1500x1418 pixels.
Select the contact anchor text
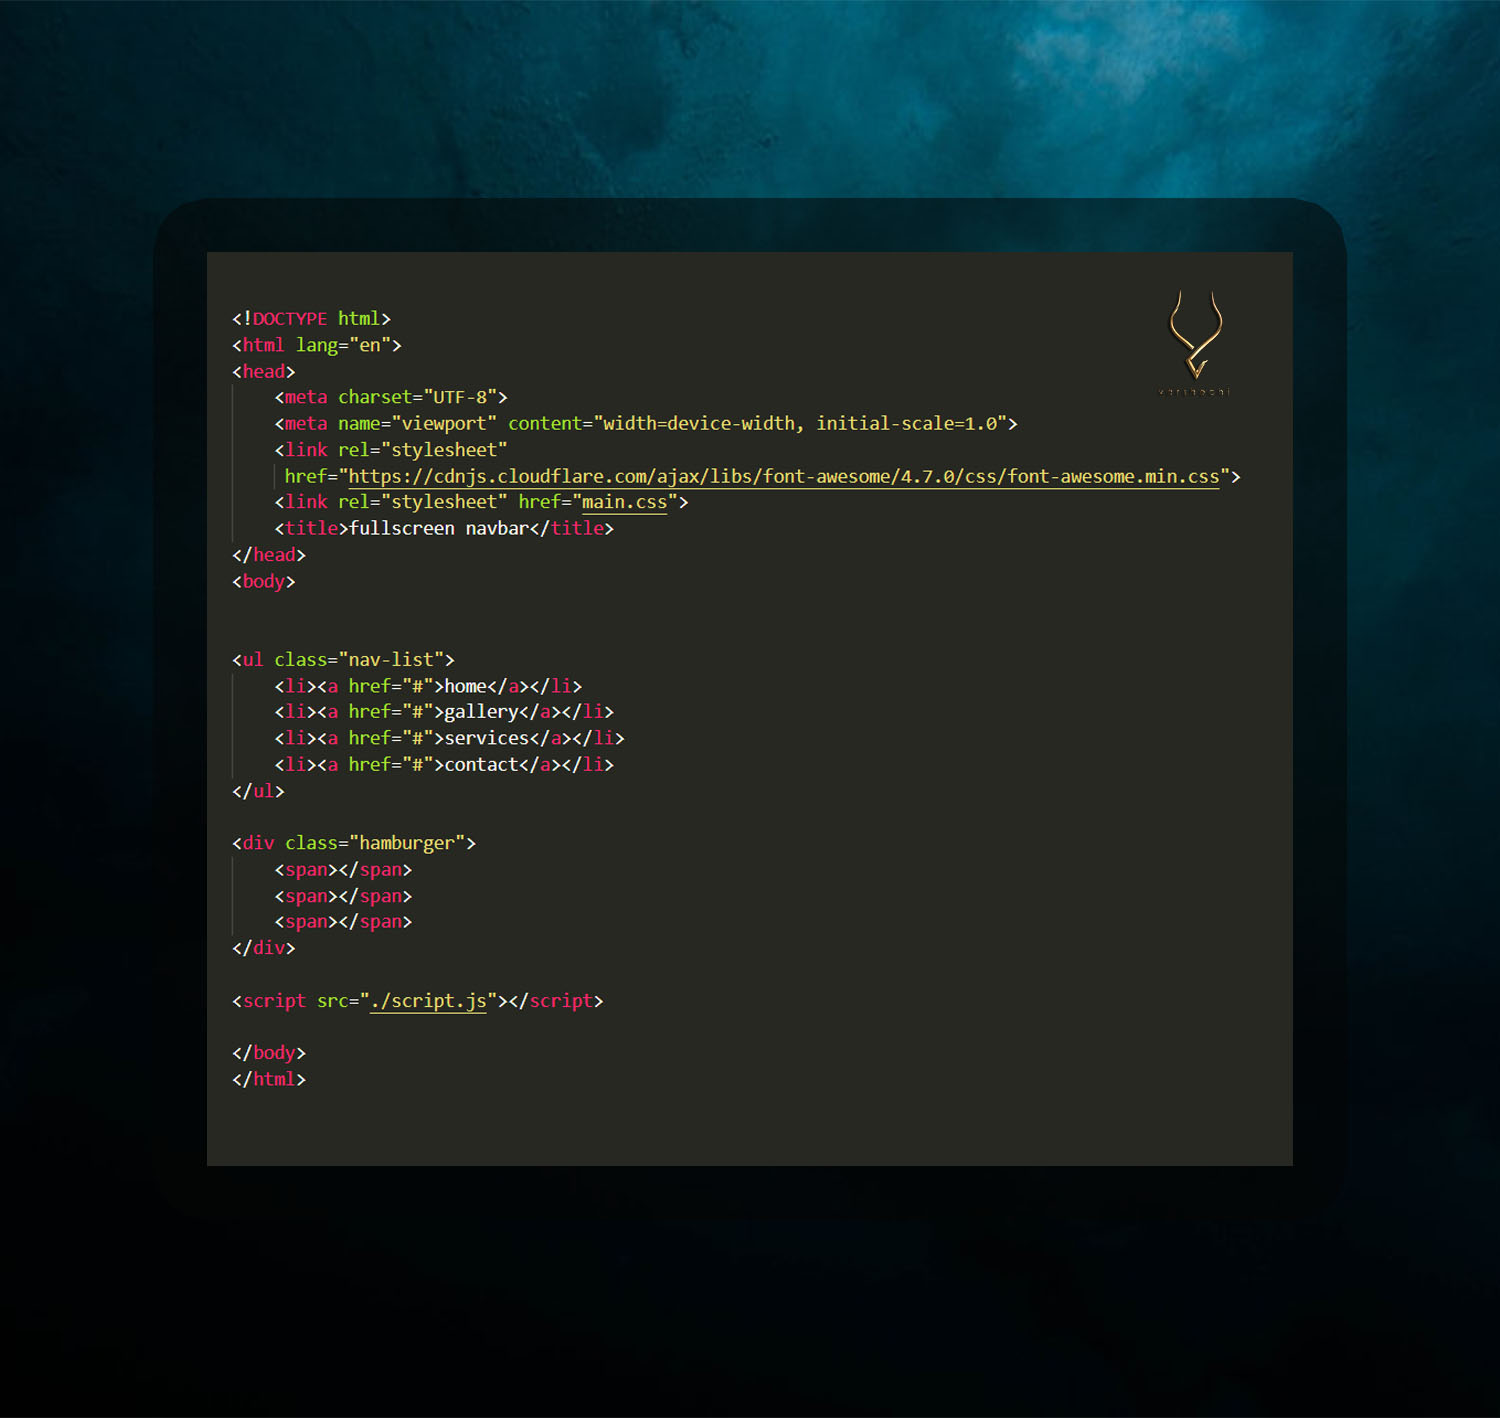(x=483, y=764)
